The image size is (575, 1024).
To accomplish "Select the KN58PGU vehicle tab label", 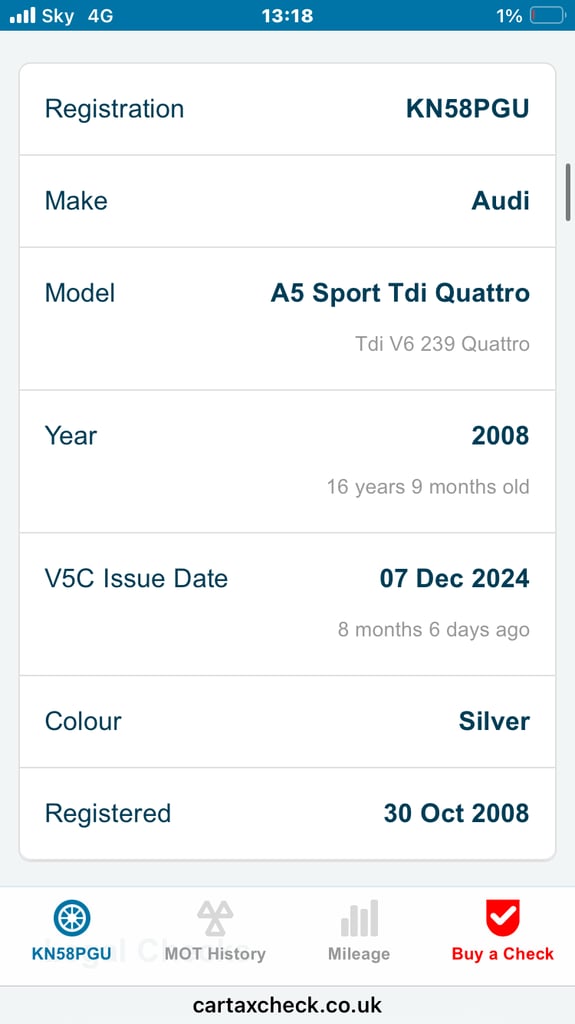I will click(72, 953).
